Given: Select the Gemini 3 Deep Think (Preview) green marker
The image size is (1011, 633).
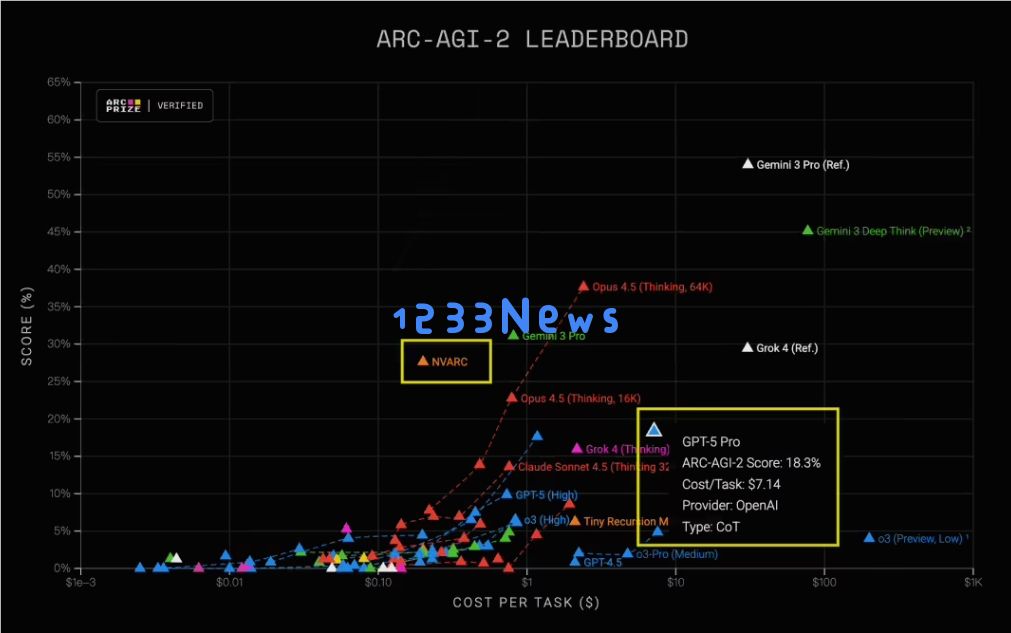Looking at the screenshot, I should 808,230.
